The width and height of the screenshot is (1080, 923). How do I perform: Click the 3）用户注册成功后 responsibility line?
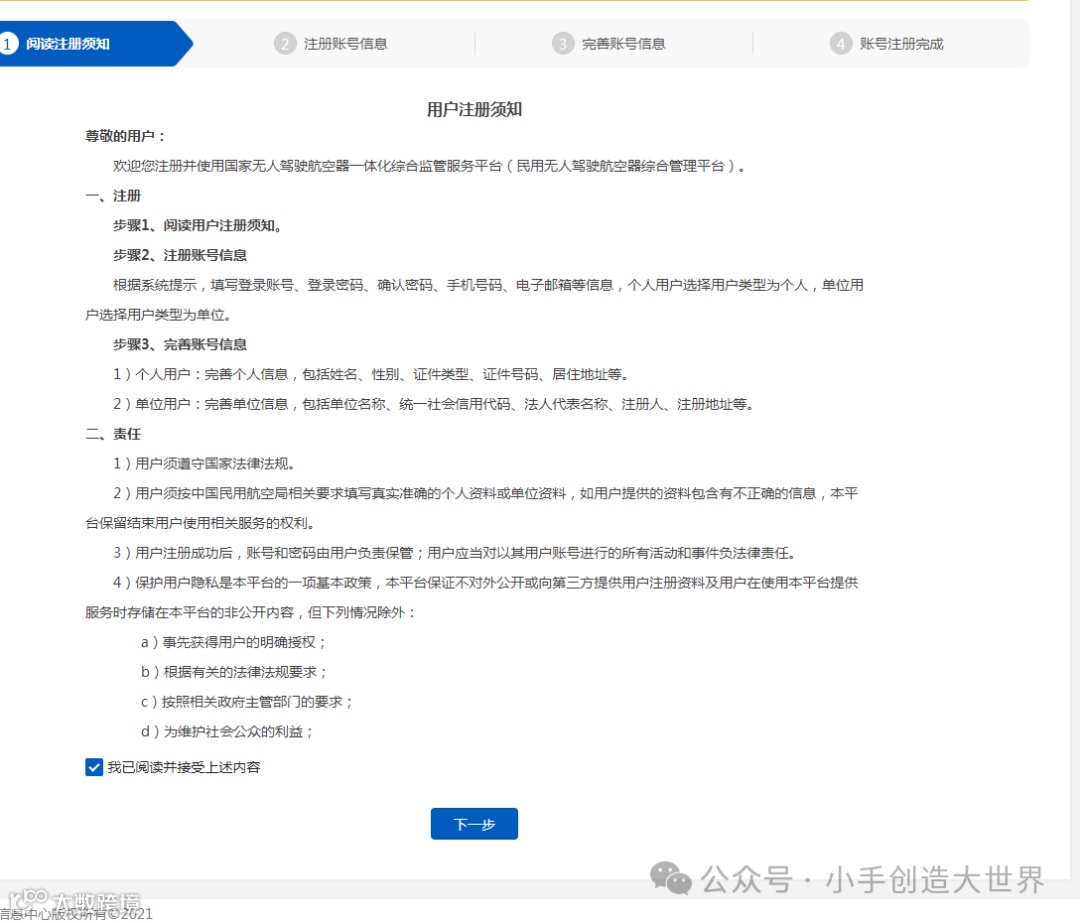455,552
